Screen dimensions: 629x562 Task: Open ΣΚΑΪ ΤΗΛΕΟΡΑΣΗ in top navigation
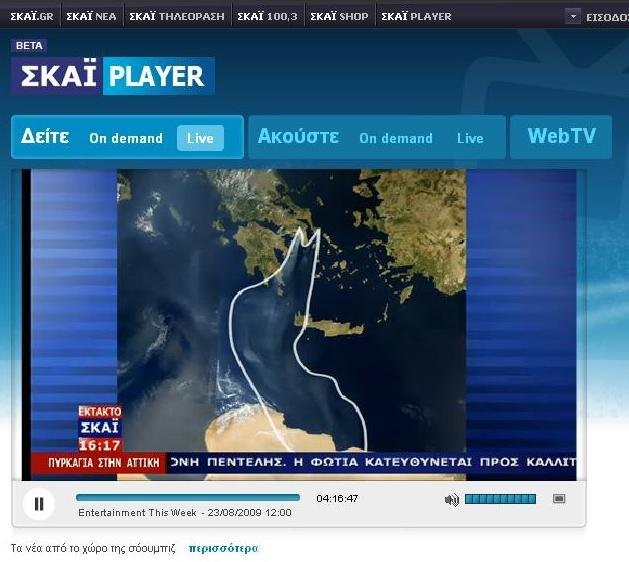[176, 16]
